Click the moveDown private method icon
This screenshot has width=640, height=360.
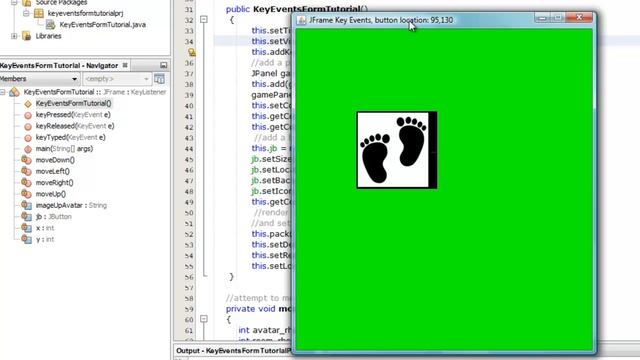27,160
